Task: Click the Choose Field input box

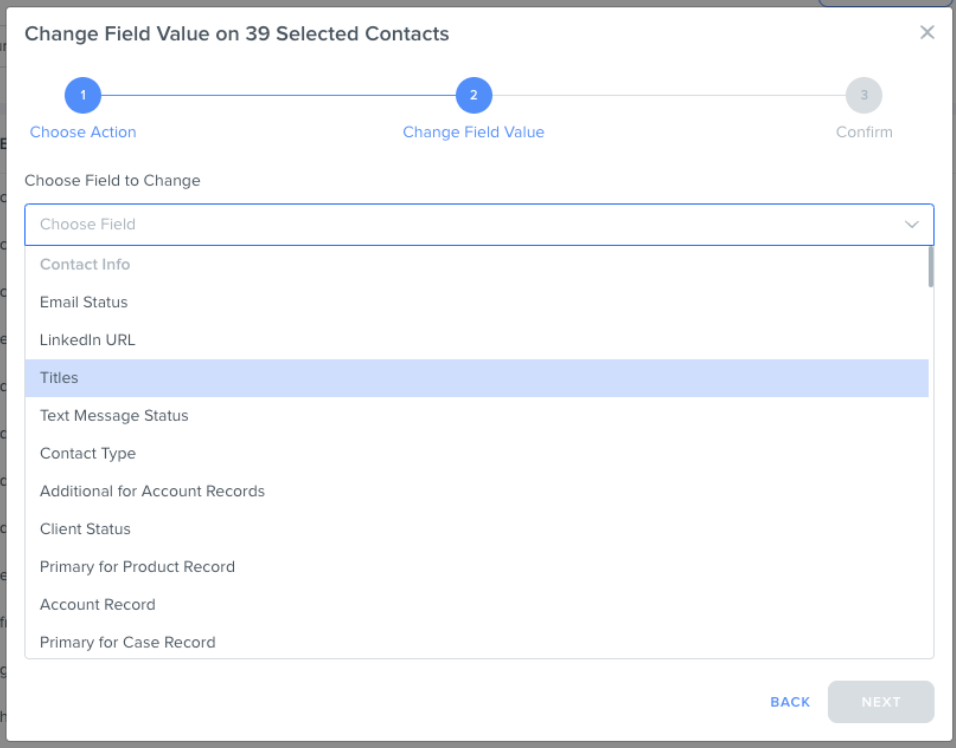Action: click(x=479, y=224)
